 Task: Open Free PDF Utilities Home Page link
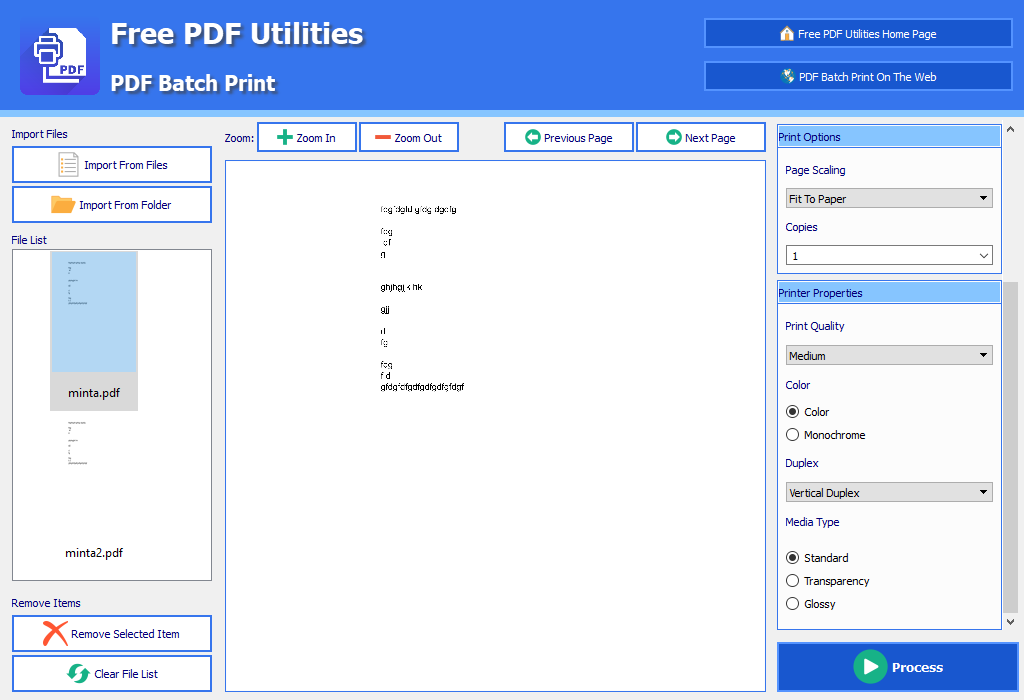click(x=858, y=34)
